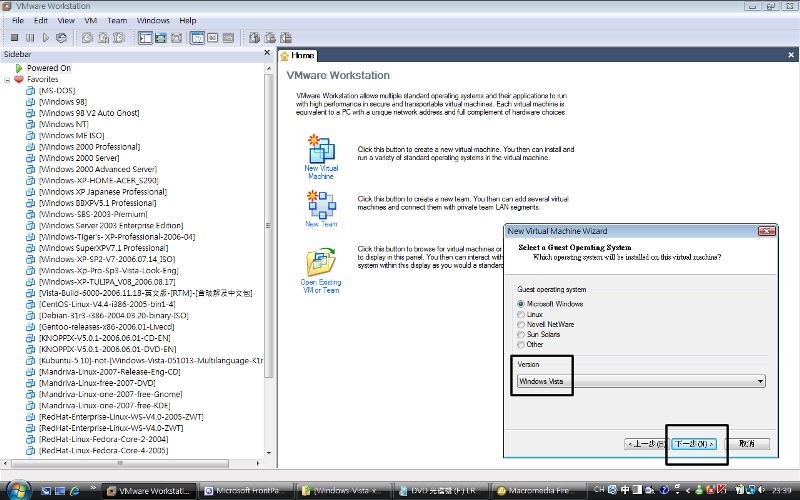Click the 下一步 (Next) wizard button
Image resolution: width=800 pixels, height=500 pixels.
[x=694, y=444]
